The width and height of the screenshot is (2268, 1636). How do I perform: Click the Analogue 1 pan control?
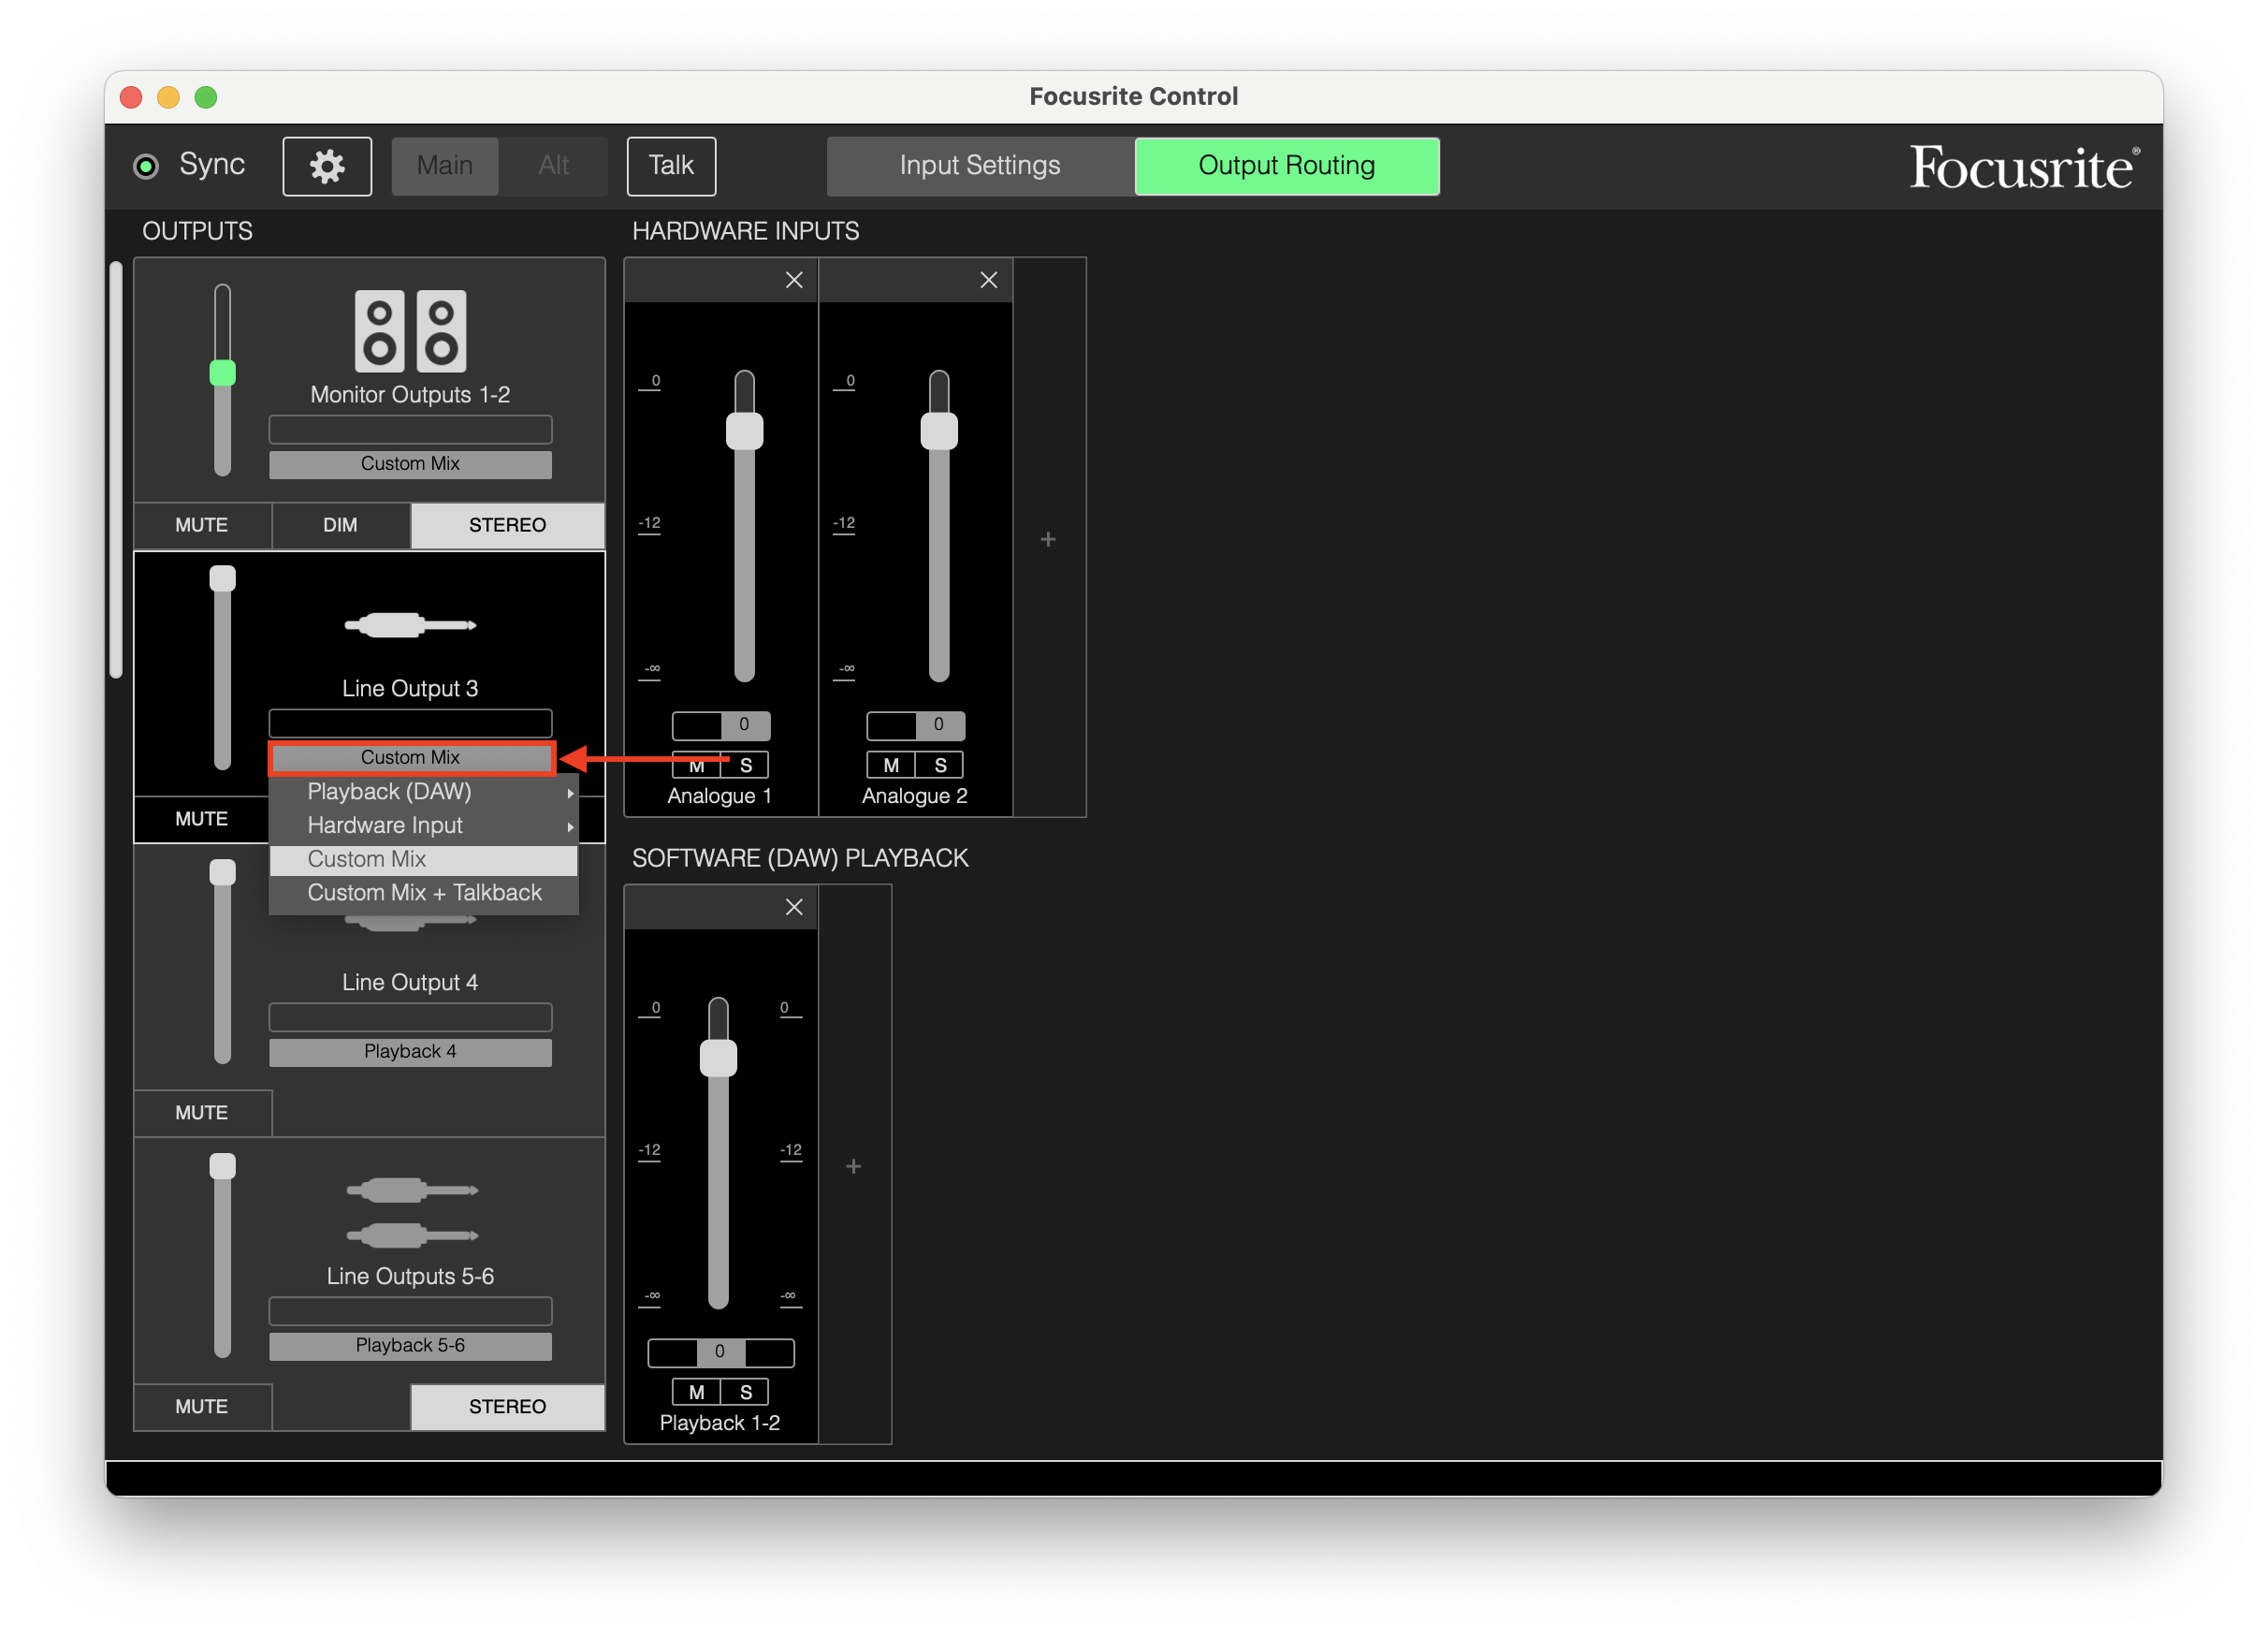[721, 725]
